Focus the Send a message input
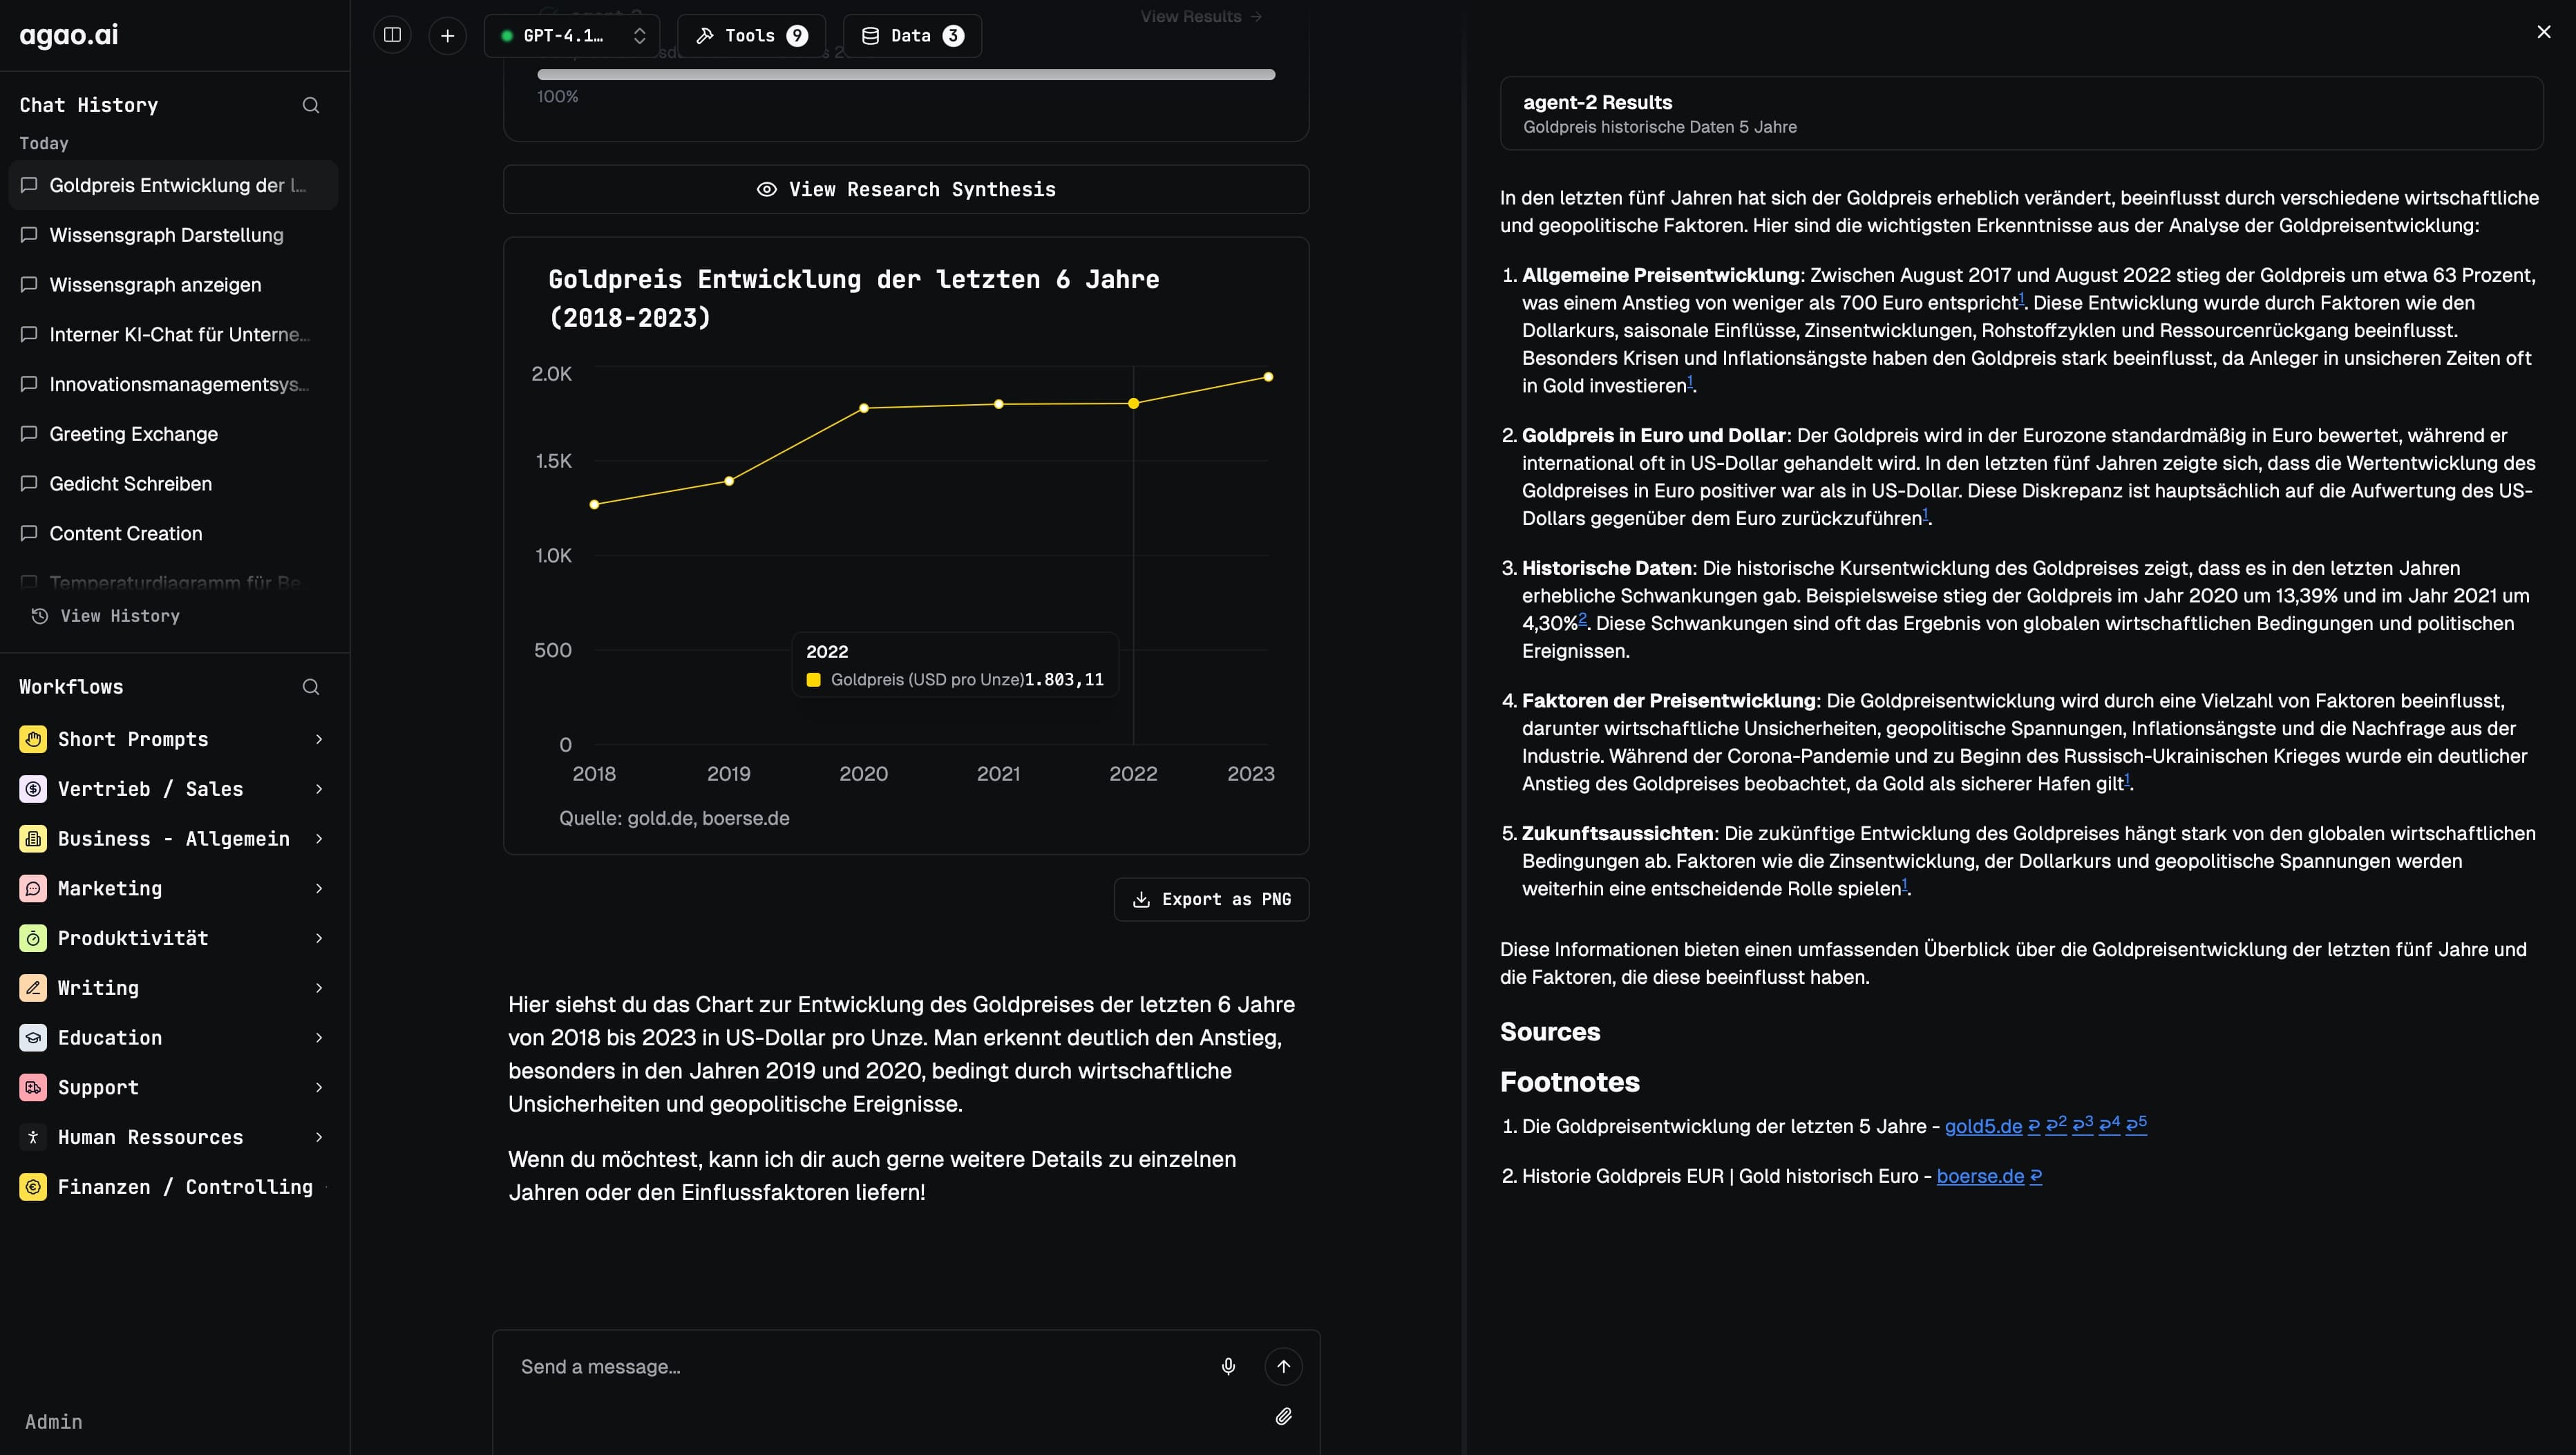 (850, 1367)
